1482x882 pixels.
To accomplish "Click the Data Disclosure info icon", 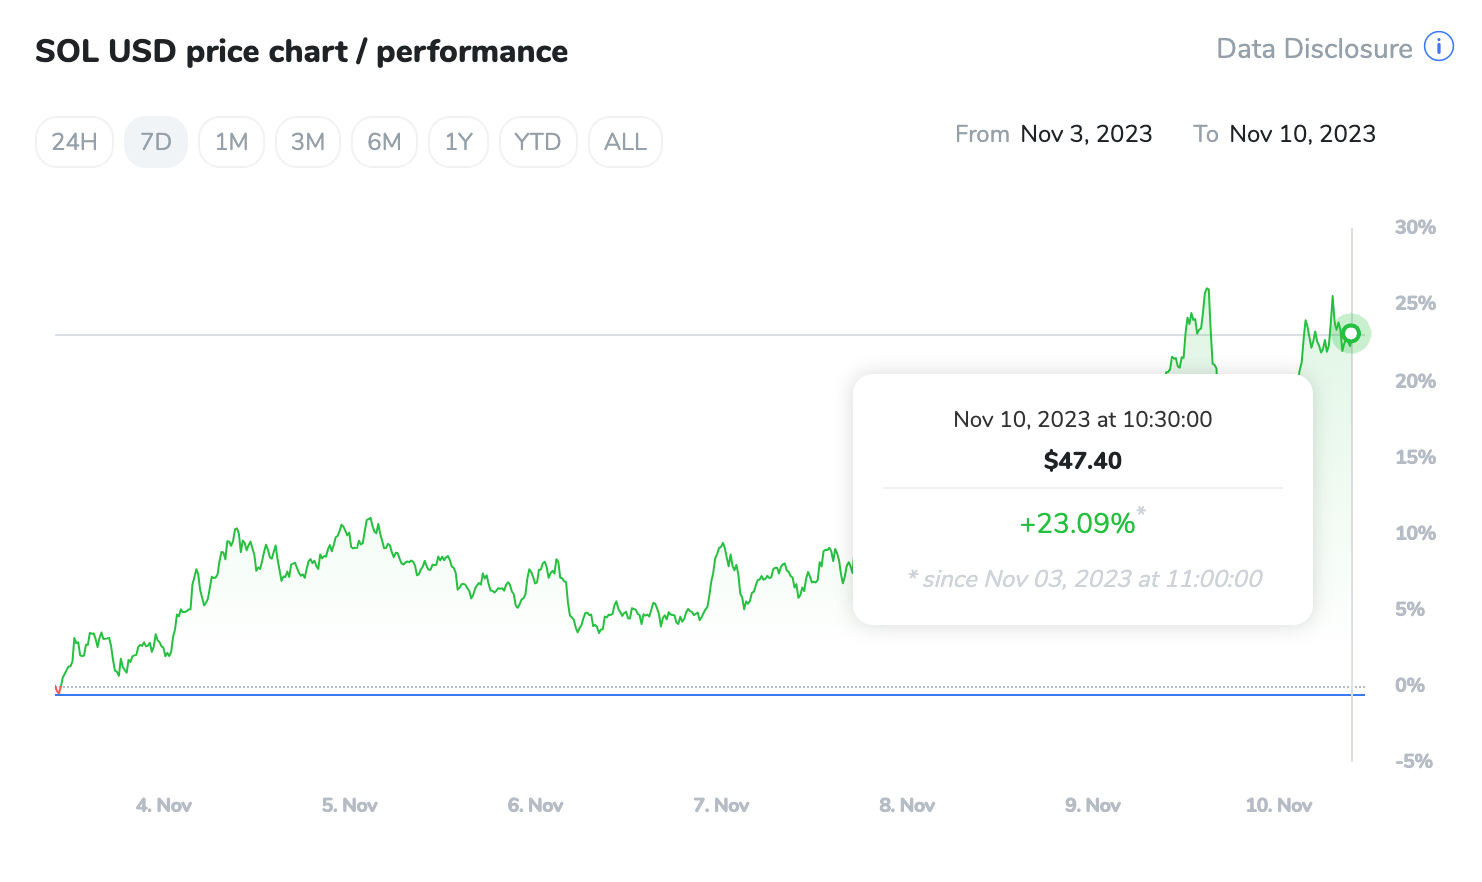I will click(1438, 47).
